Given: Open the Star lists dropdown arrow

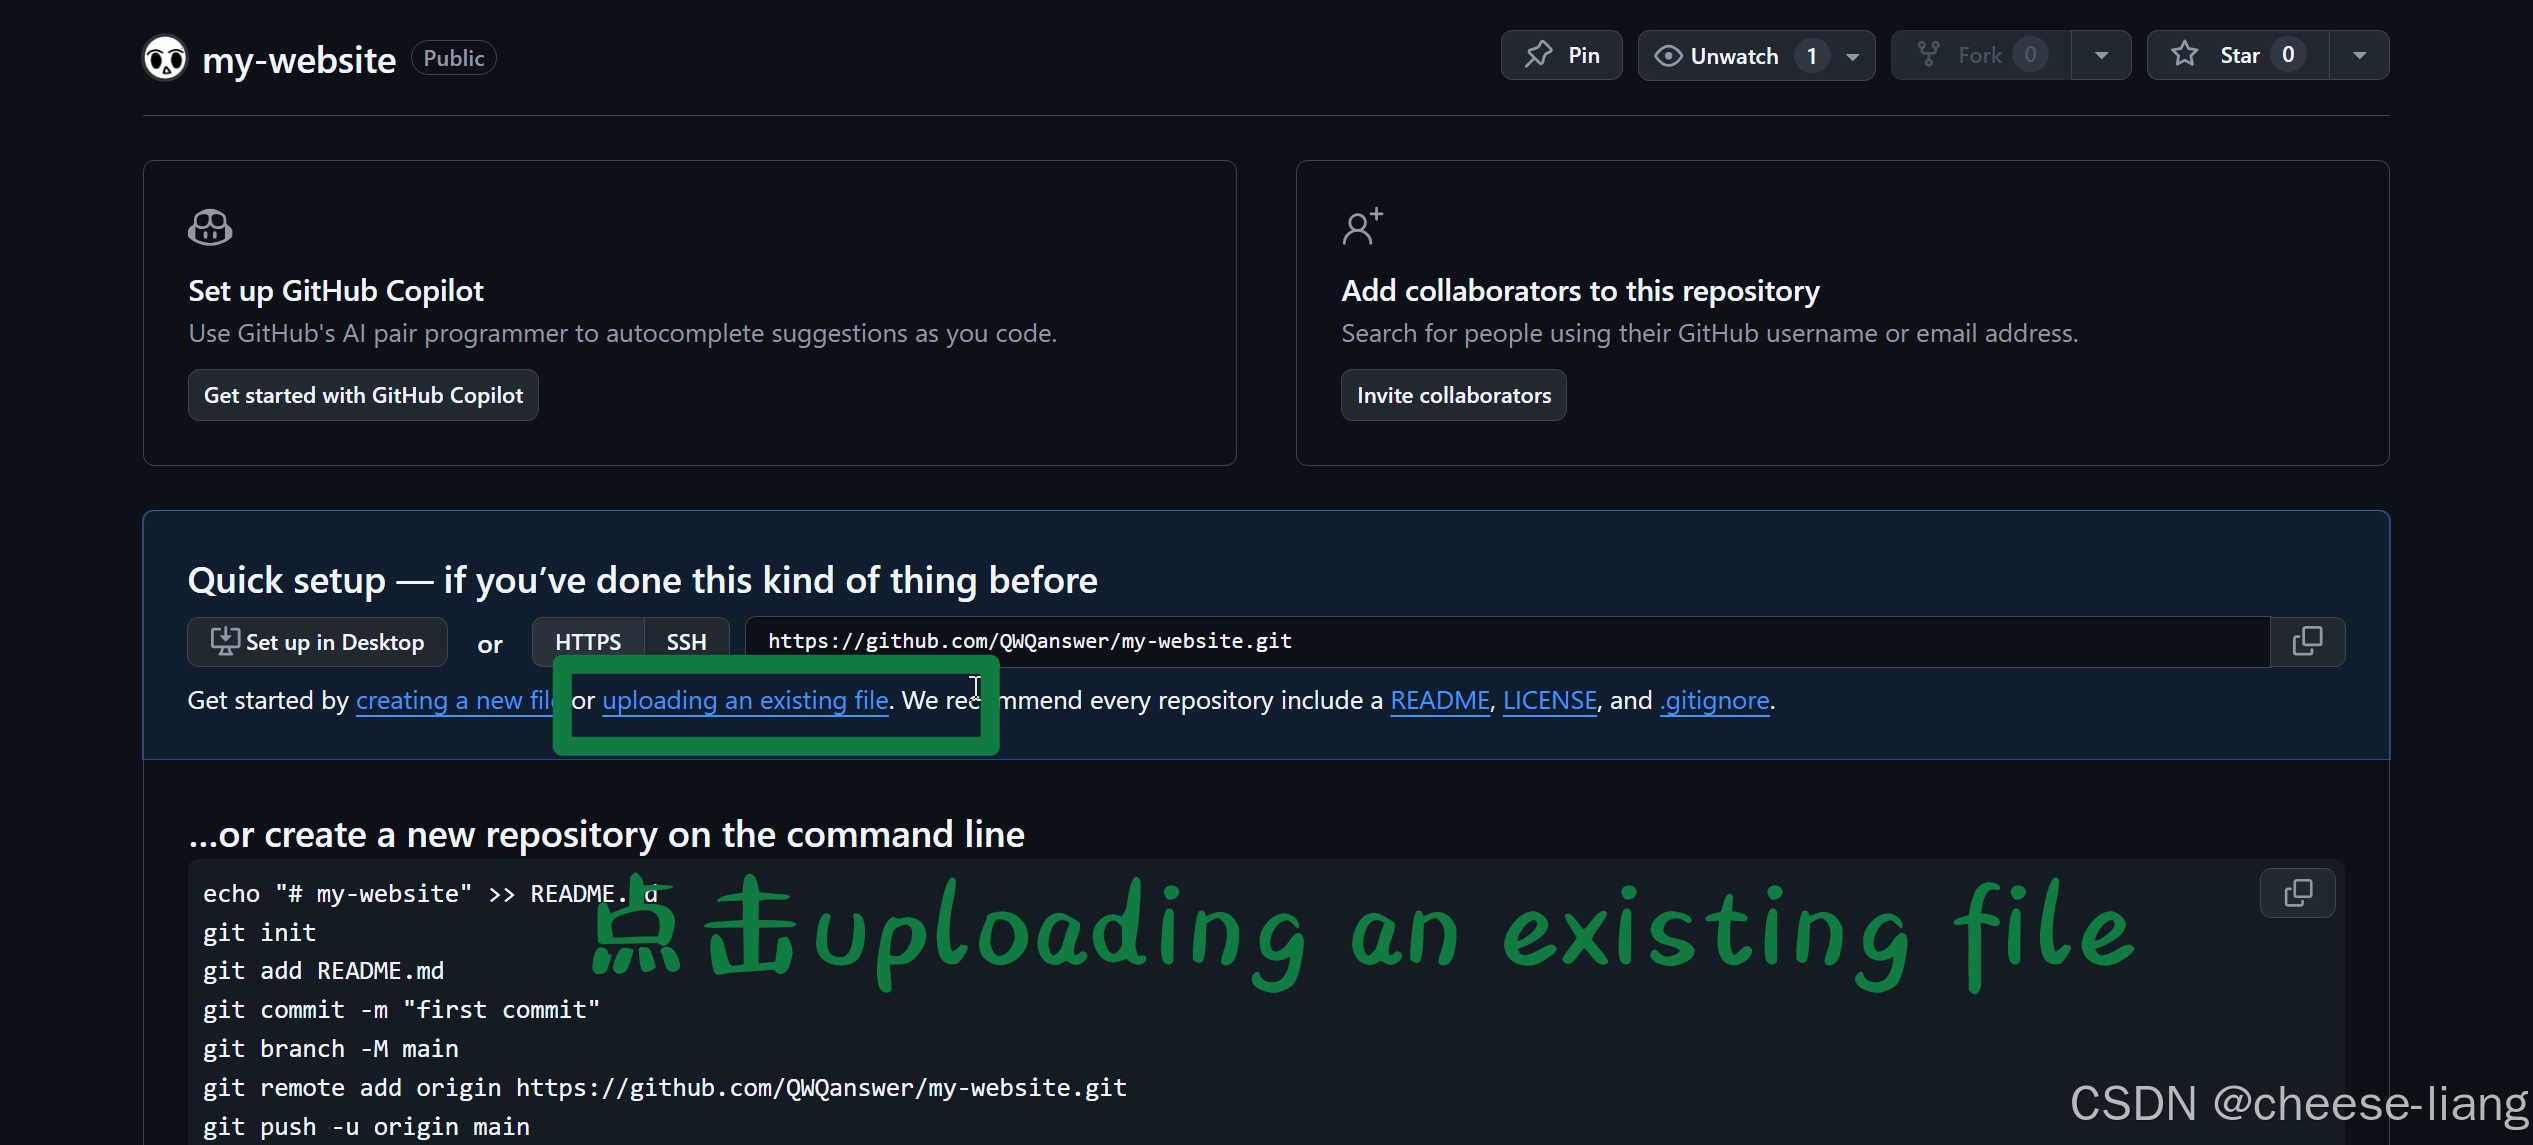Looking at the screenshot, I should (2359, 56).
